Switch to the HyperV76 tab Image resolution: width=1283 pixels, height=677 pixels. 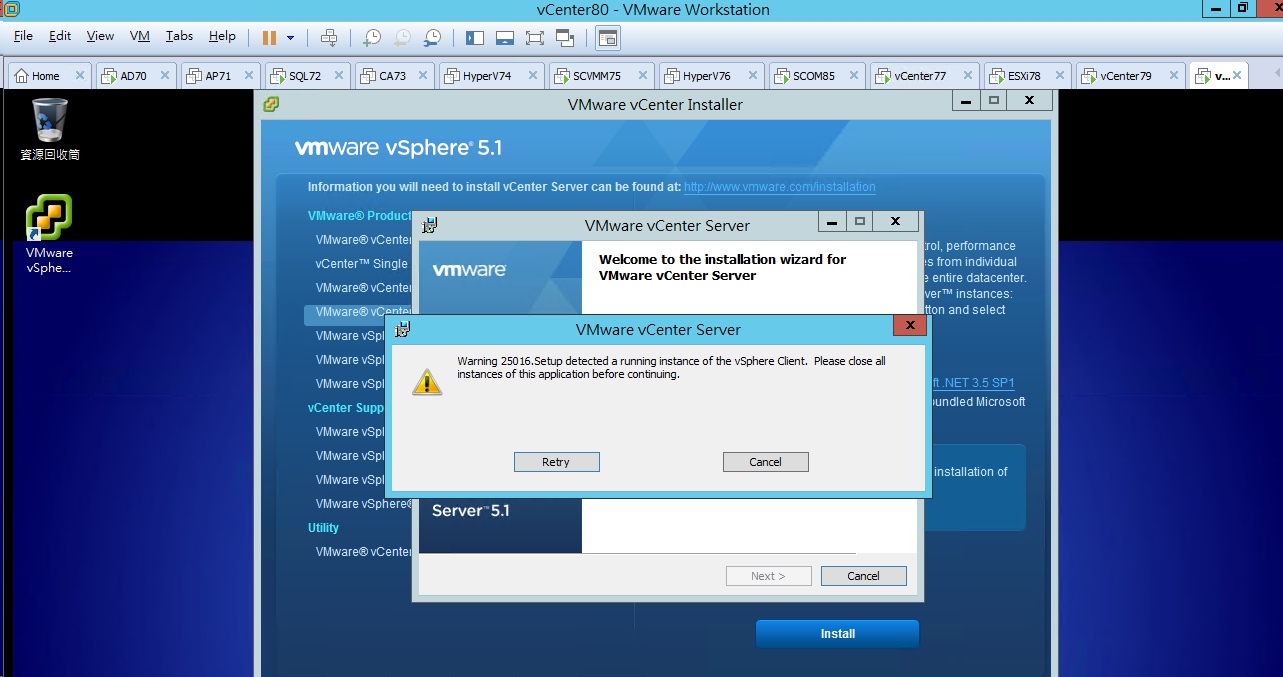pos(707,76)
